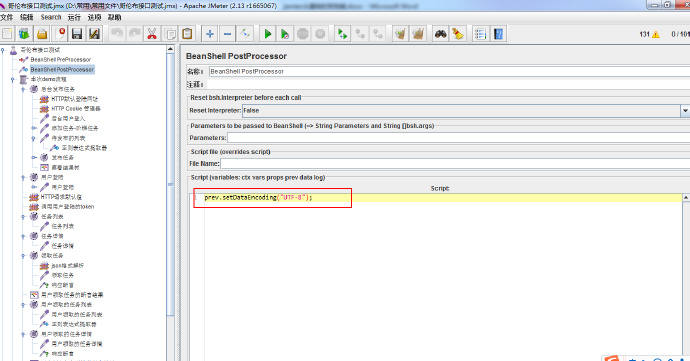Open the Templates toolbar icon

click(x=24, y=34)
